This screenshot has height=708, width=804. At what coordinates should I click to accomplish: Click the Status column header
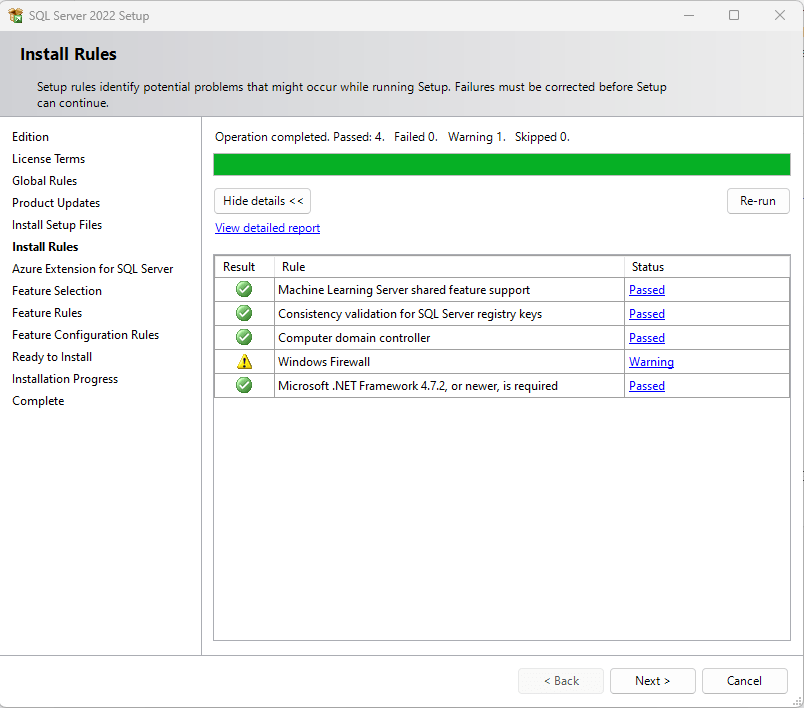tap(647, 266)
